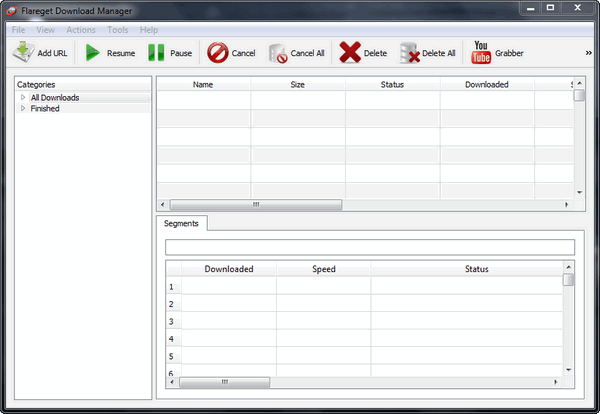Sort downloads by Size column header

298,85
